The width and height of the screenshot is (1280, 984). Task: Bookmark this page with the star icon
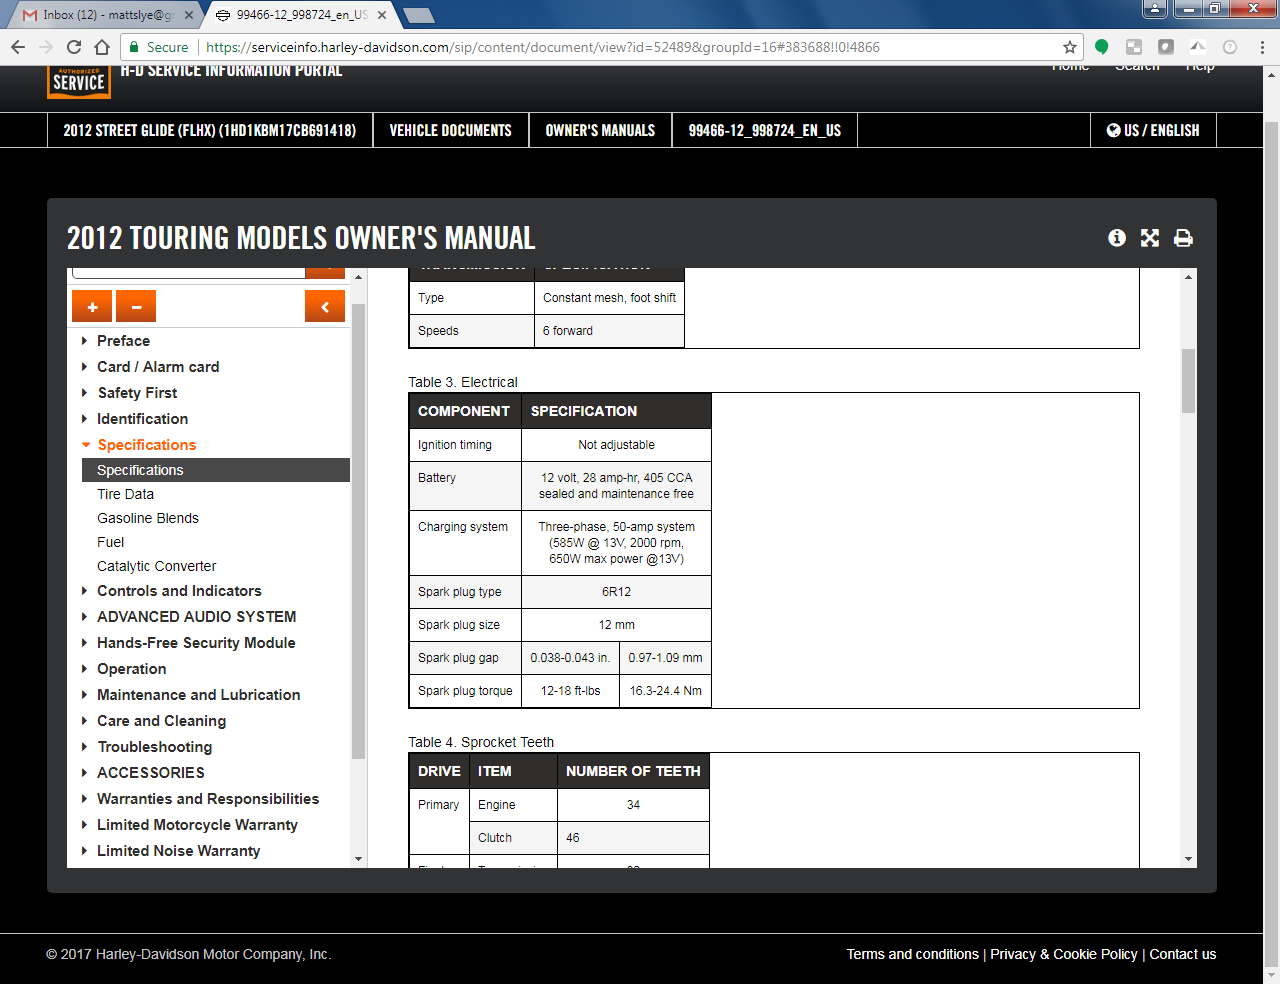click(x=1070, y=47)
